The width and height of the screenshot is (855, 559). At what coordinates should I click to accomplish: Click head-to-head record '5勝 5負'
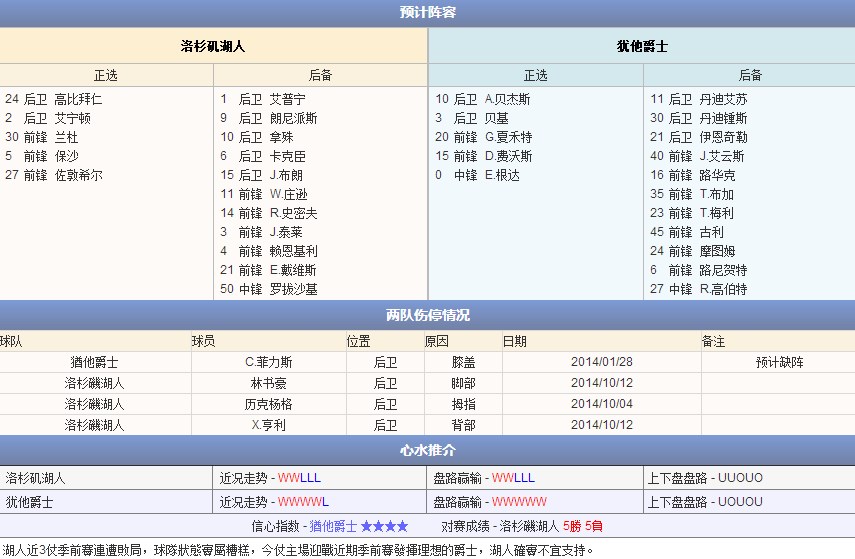click(x=582, y=526)
